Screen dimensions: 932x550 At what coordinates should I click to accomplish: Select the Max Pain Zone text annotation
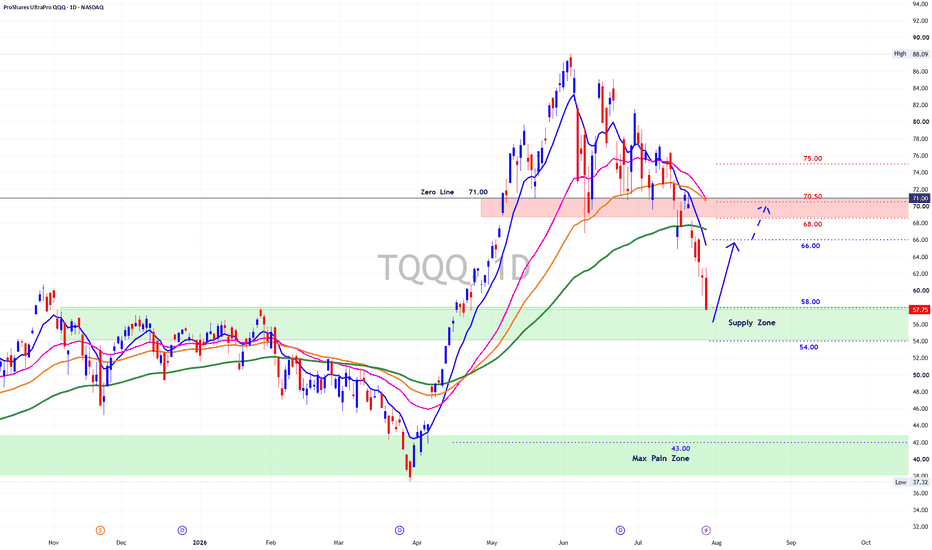660,458
